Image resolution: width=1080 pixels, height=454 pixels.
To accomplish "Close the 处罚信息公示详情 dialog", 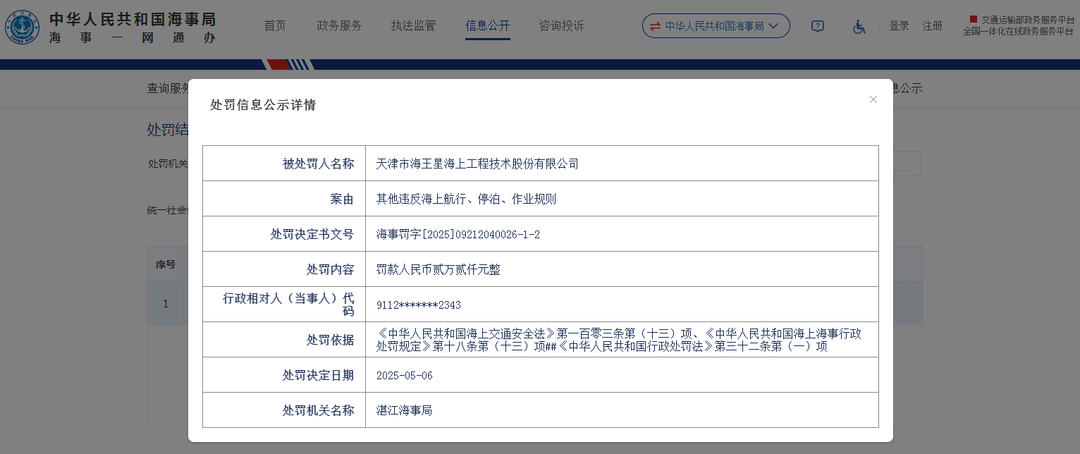I will coord(873,100).
